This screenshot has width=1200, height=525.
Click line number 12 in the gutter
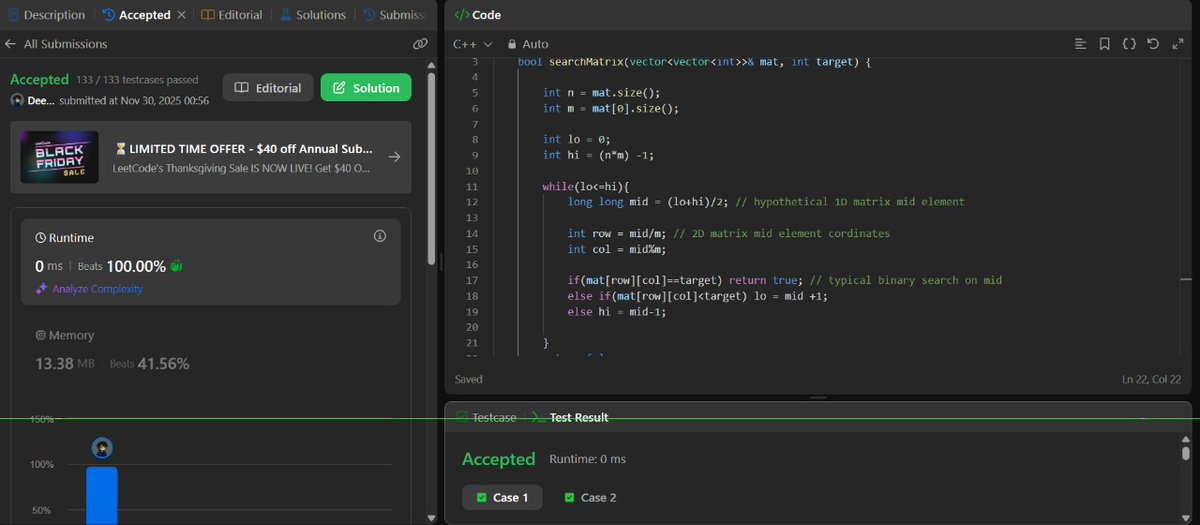(473, 202)
